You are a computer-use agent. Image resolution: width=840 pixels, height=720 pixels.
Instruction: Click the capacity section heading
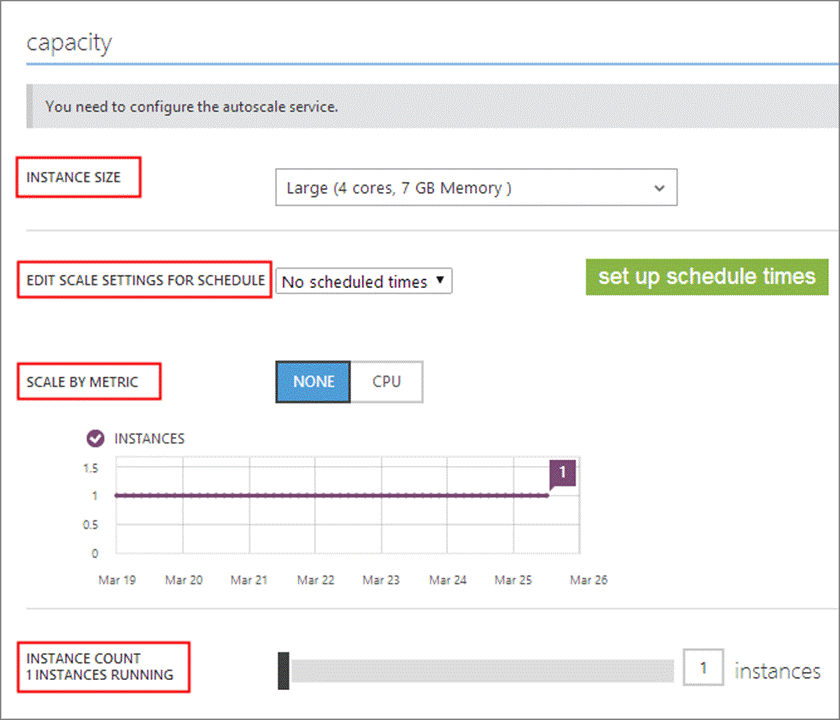click(x=69, y=43)
